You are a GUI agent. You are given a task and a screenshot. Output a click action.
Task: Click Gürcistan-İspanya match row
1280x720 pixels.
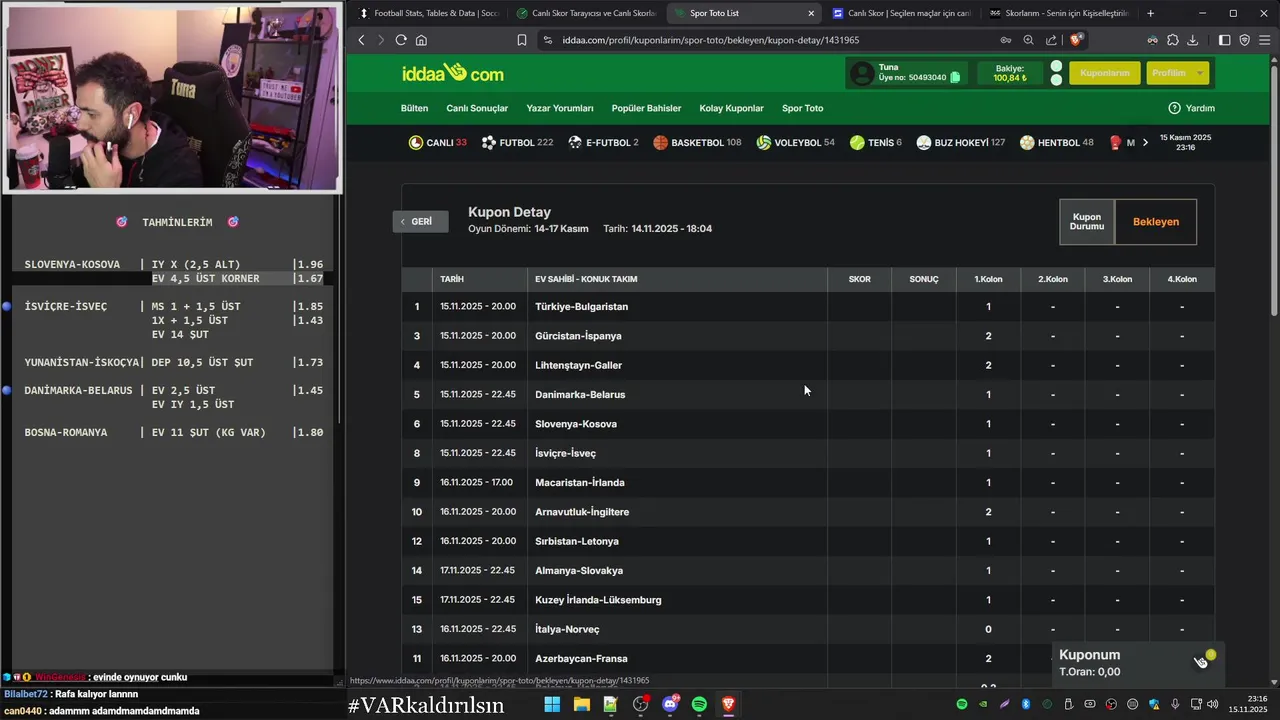tap(808, 336)
